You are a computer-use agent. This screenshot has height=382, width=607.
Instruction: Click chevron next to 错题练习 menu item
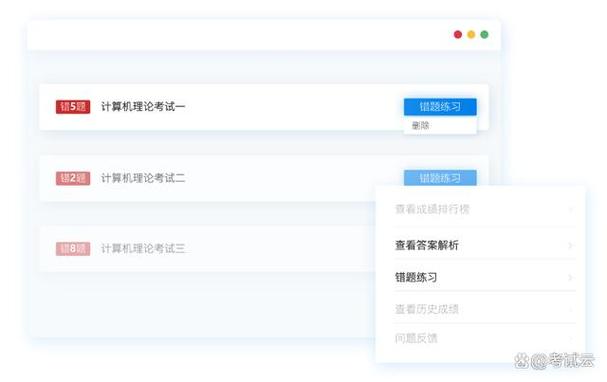571,278
